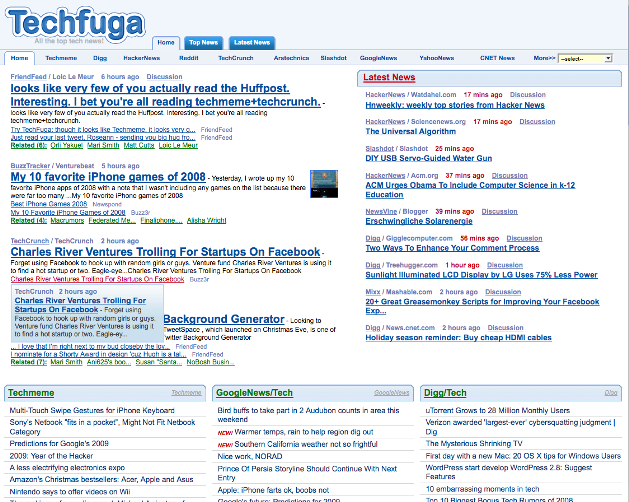Open the TechCrunch source tab
Viewport: 629px width, 502px height.
tap(235, 58)
